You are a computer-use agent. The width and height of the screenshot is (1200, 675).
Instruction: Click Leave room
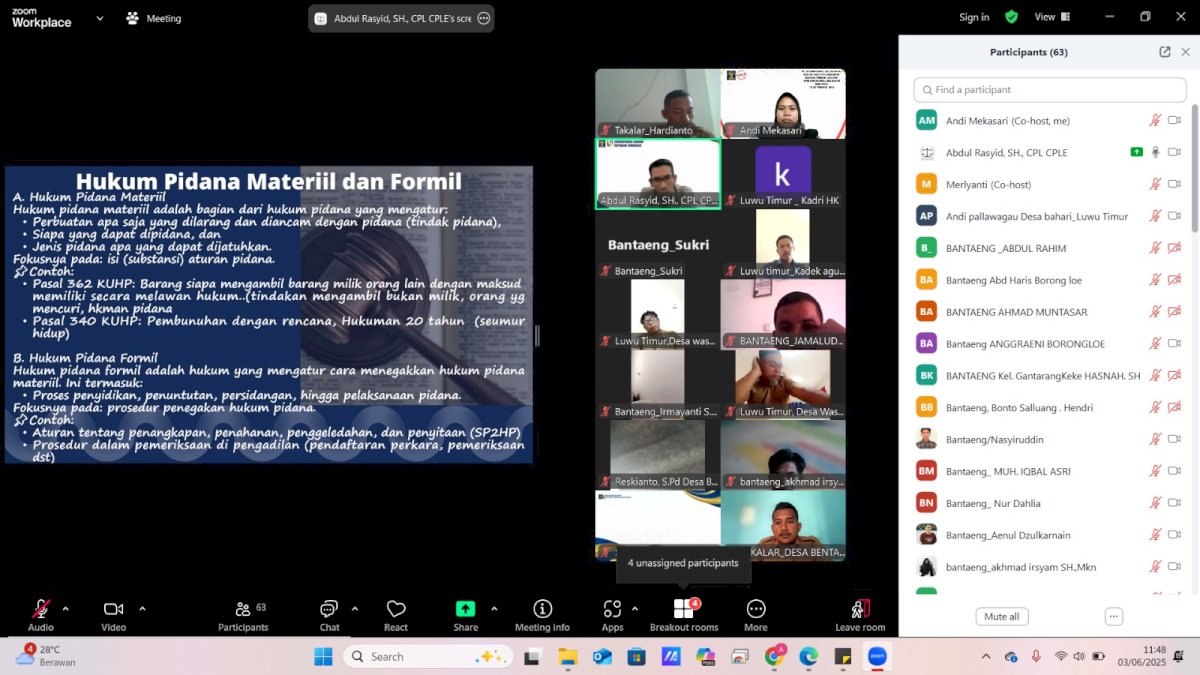click(860, 612)
